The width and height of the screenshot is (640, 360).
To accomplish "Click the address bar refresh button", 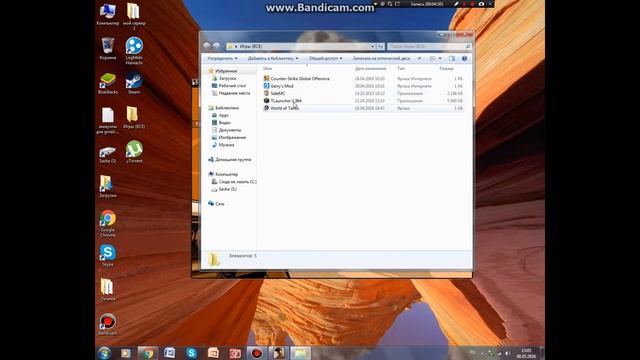I will [380, 47].
